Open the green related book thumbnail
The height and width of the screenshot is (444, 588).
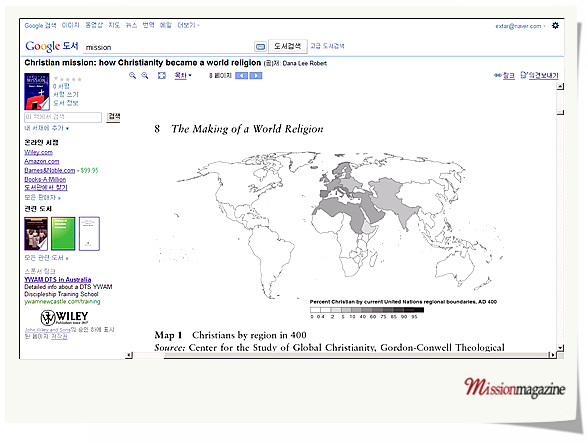point(63,233)
